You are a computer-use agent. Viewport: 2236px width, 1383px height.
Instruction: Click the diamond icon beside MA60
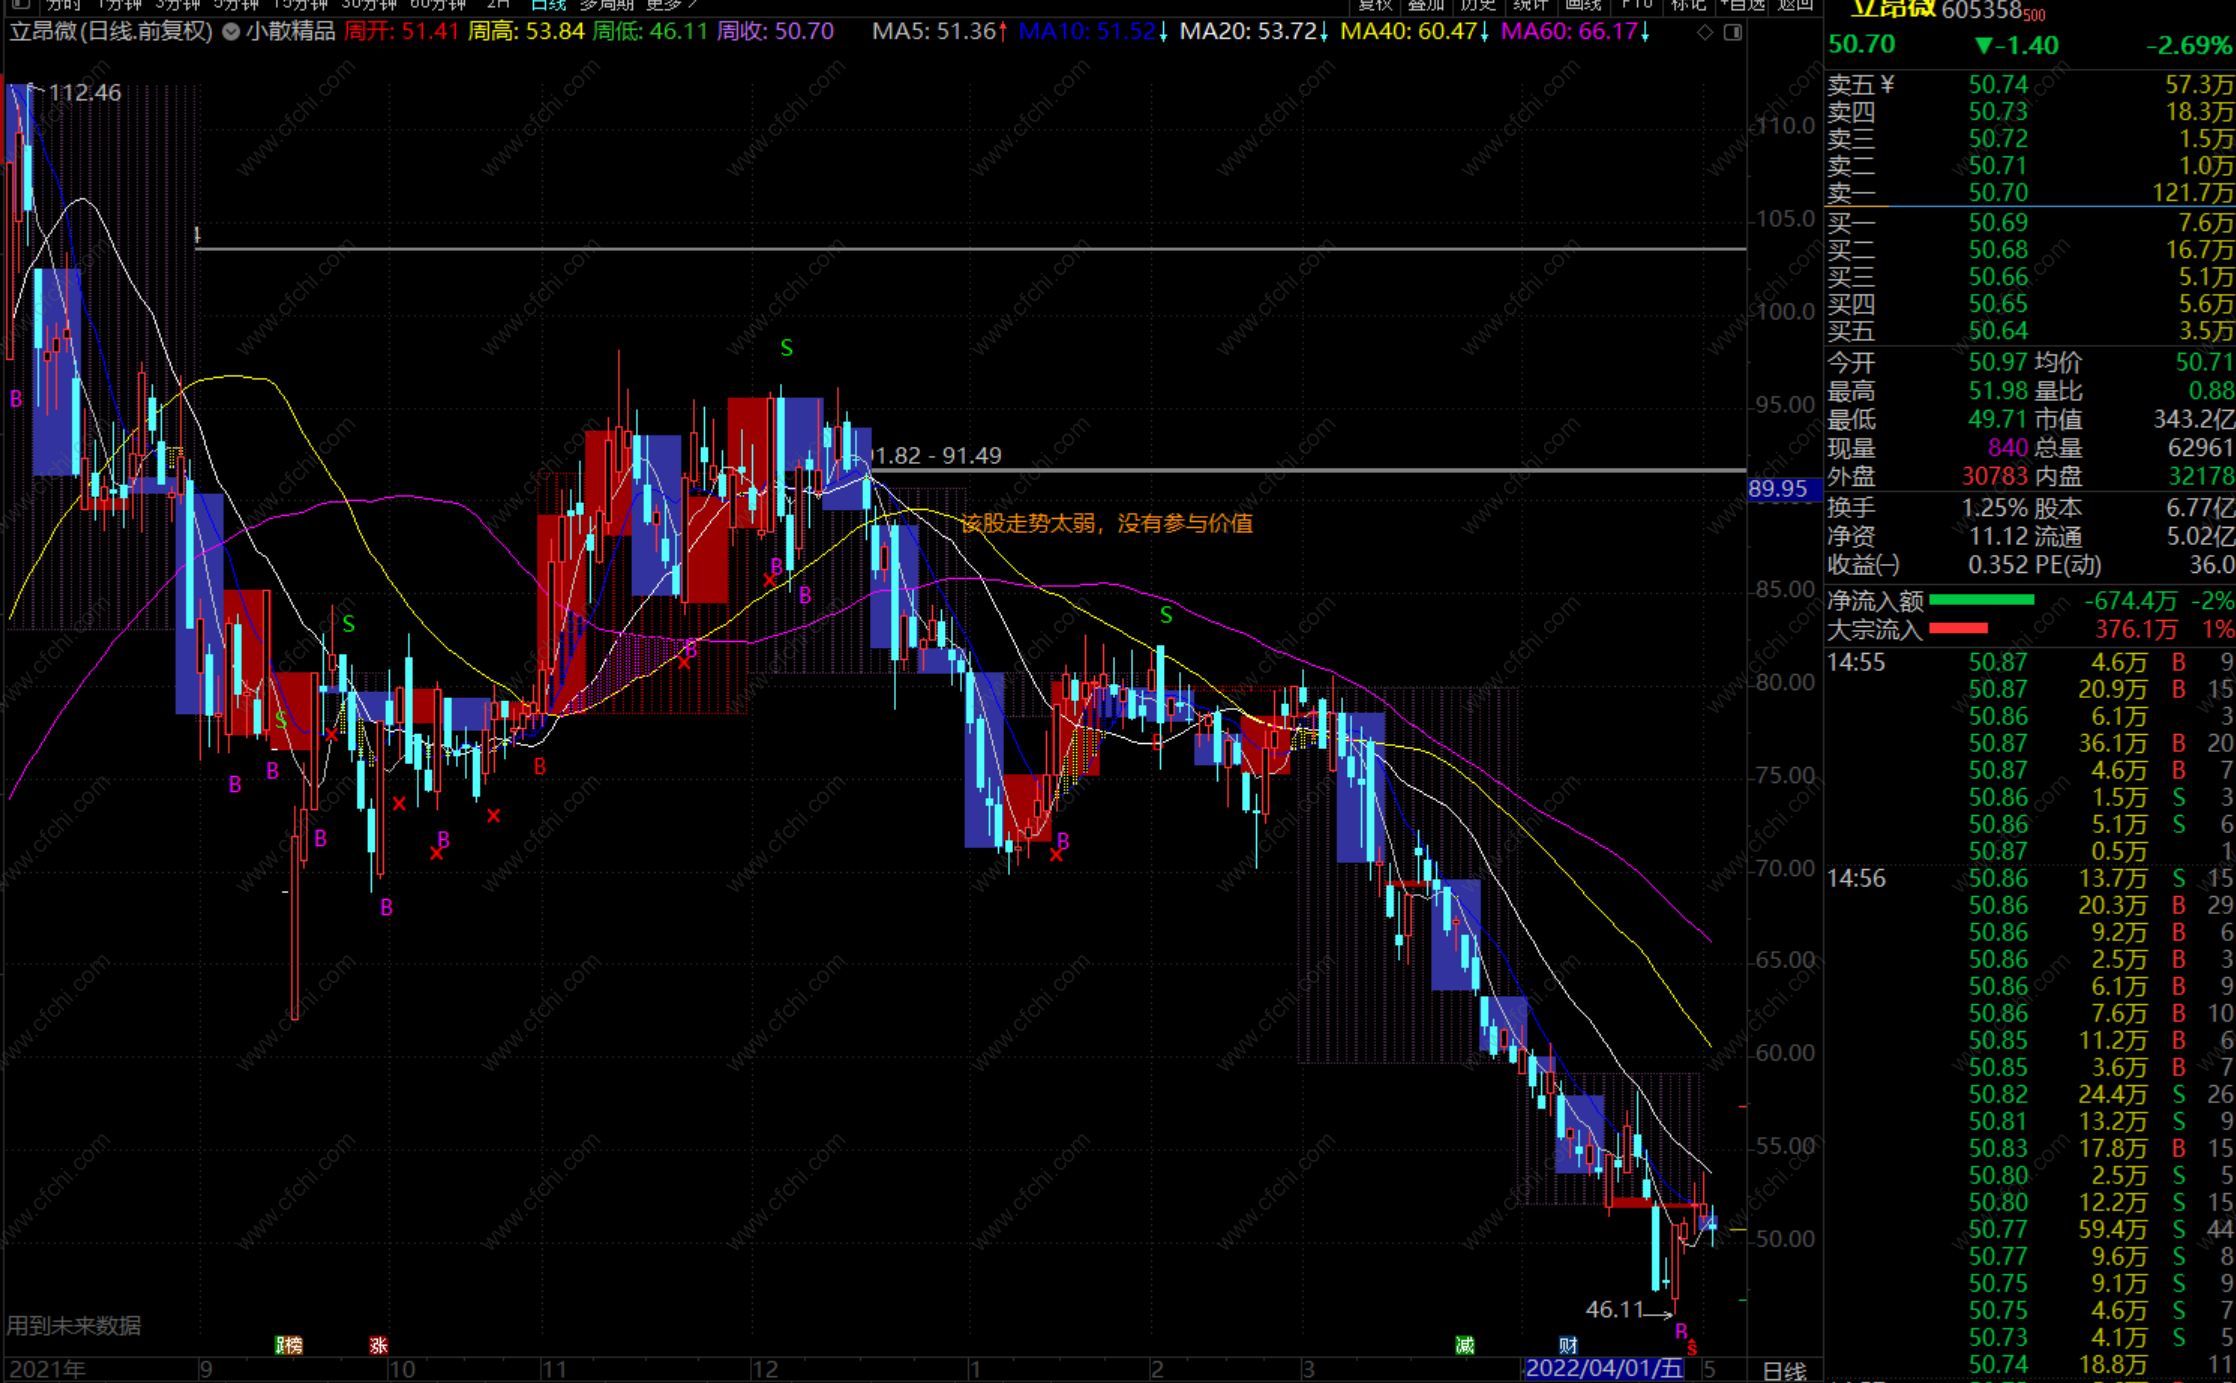1705,32
